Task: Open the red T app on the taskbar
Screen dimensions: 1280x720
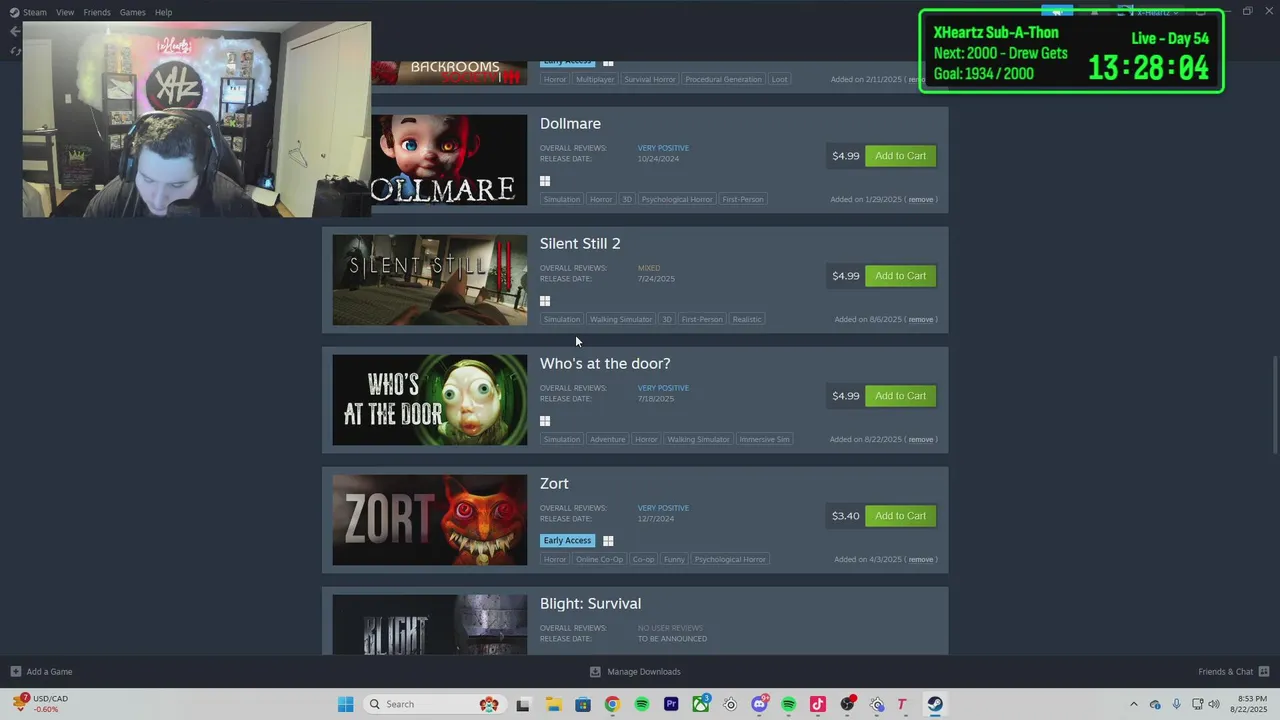Action: tap(901, 704)
